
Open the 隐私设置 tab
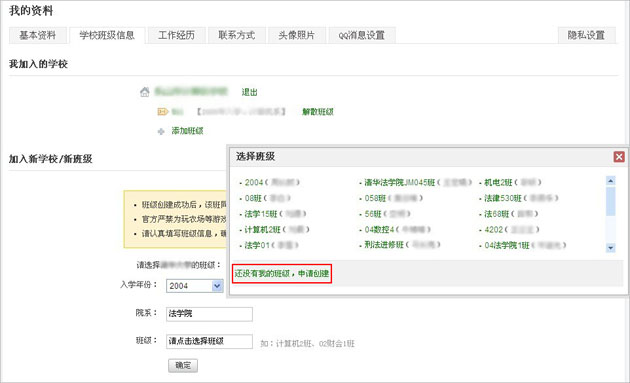[586, 35]
